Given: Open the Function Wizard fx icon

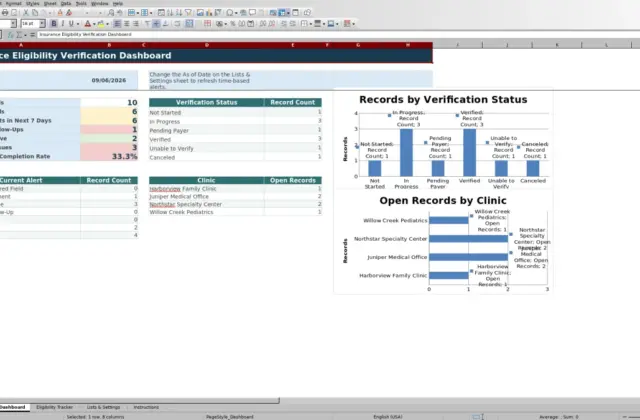Looking at the screenshot, I should tap(11, 35).
